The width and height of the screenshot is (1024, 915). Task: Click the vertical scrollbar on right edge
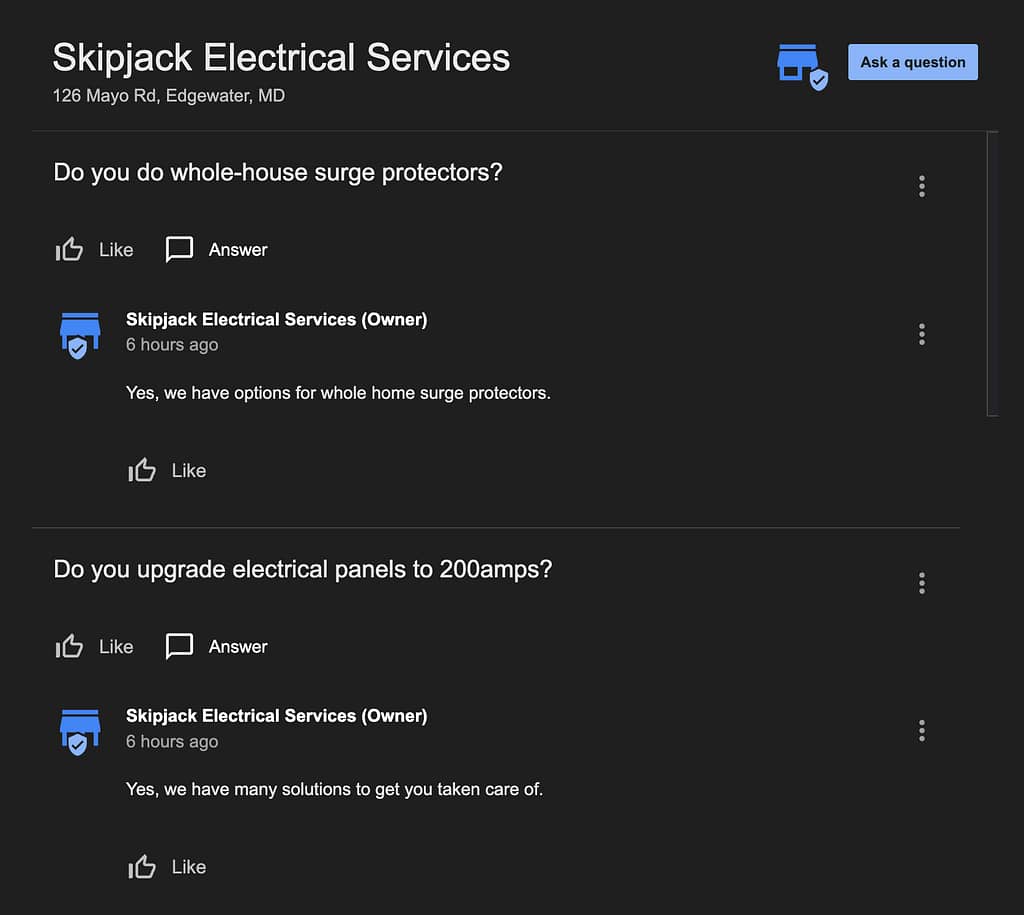(x=992, y=274)
